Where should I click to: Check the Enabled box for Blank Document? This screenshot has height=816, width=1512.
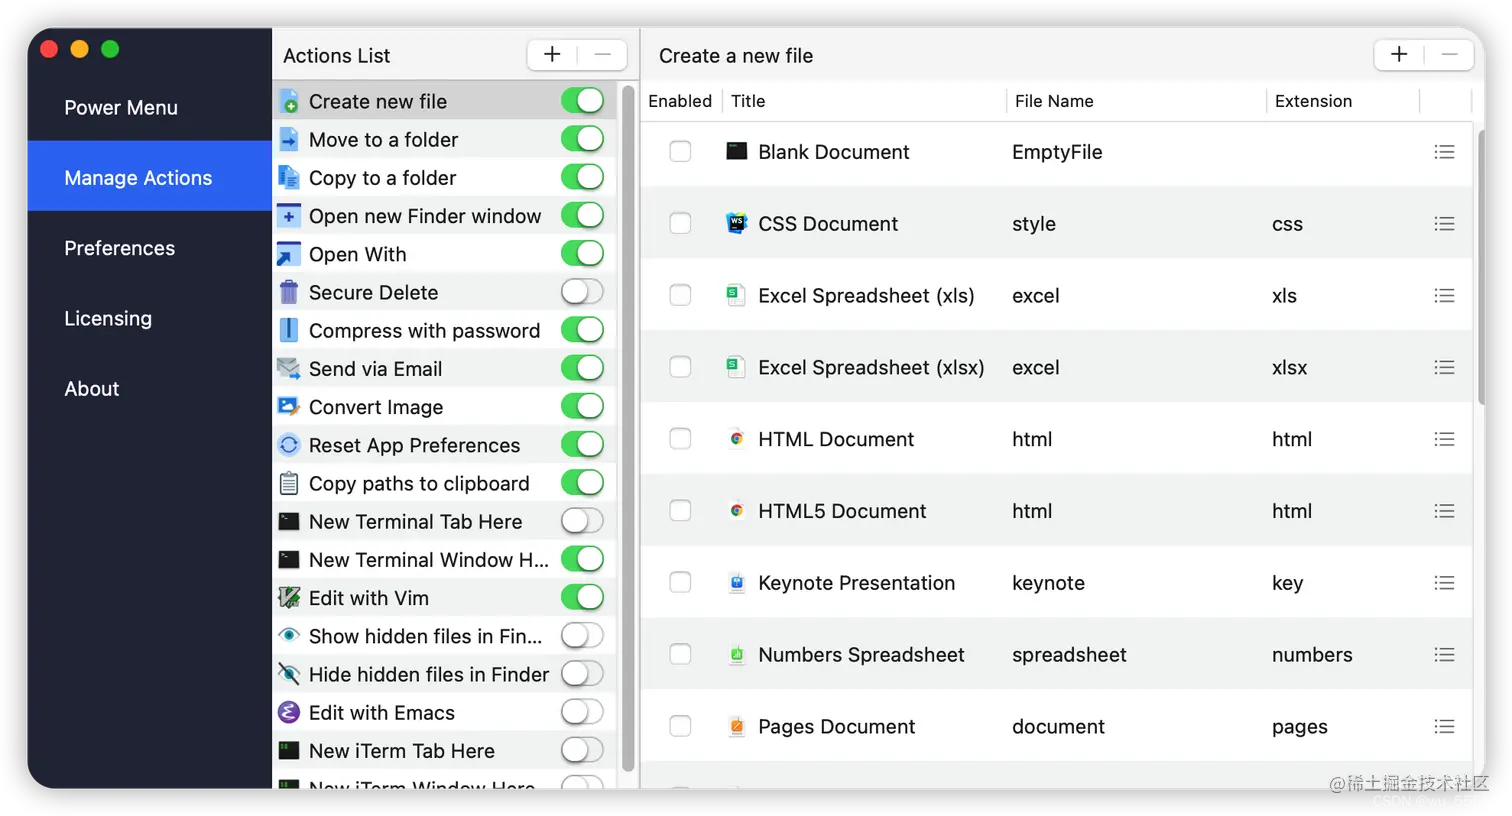pyautogui.click(x=680, y=151)
